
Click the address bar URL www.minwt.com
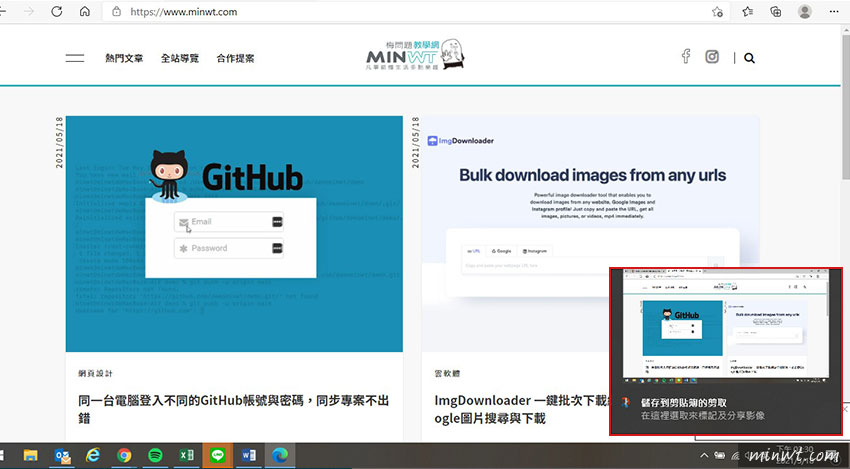(x=183, y=11)
